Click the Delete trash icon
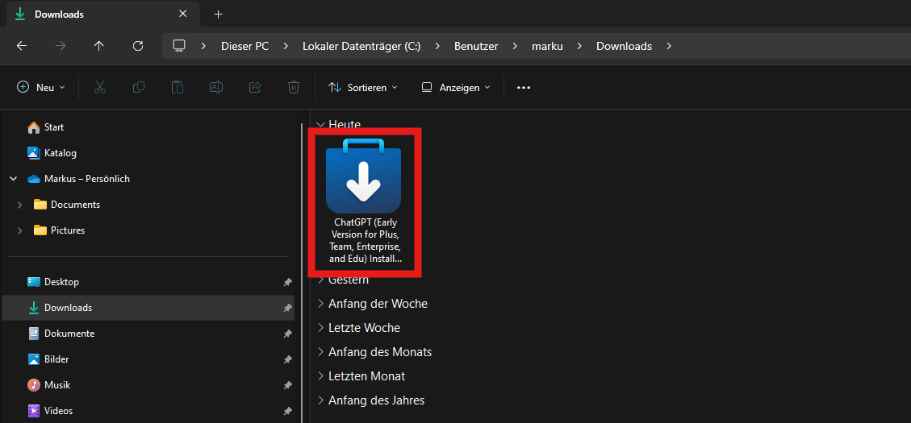Image resolution: width=911 pixels, height=423 pixels. pyautogui.click(x=293, y=88)
